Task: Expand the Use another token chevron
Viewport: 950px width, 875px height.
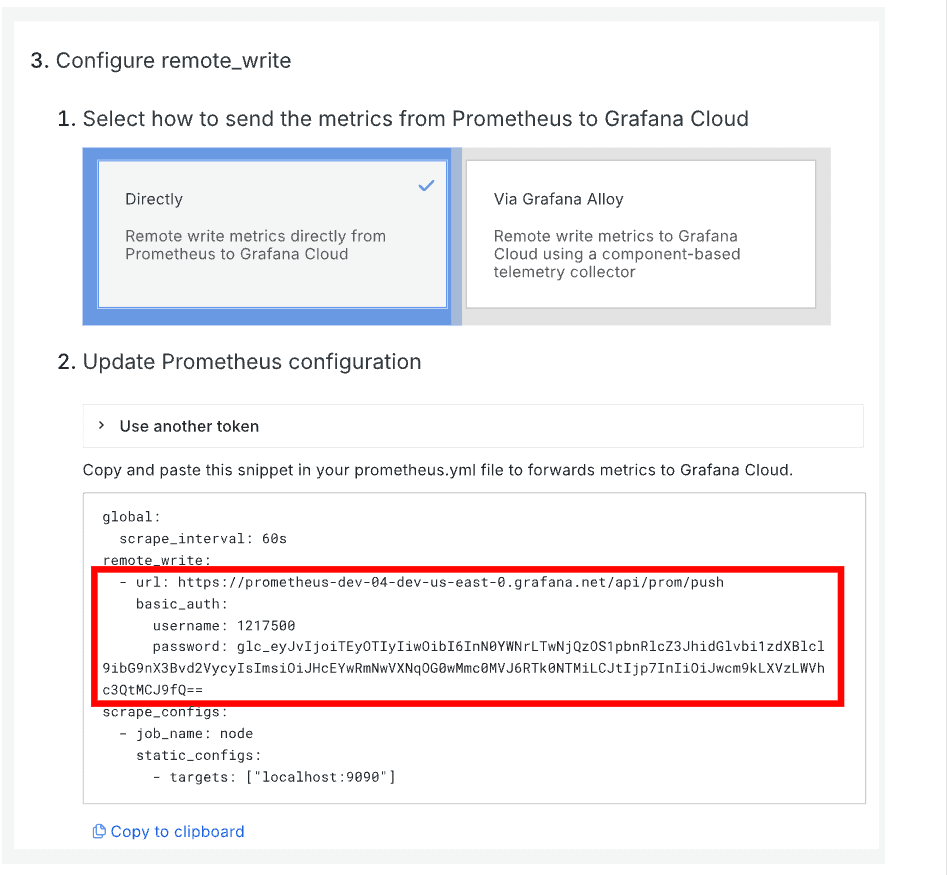Action: coord(101,426)
